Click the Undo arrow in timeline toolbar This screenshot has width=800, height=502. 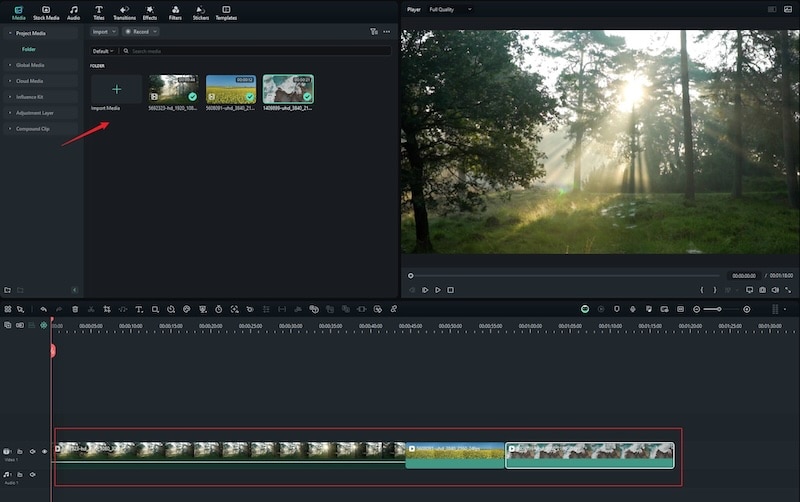[43, 309]
